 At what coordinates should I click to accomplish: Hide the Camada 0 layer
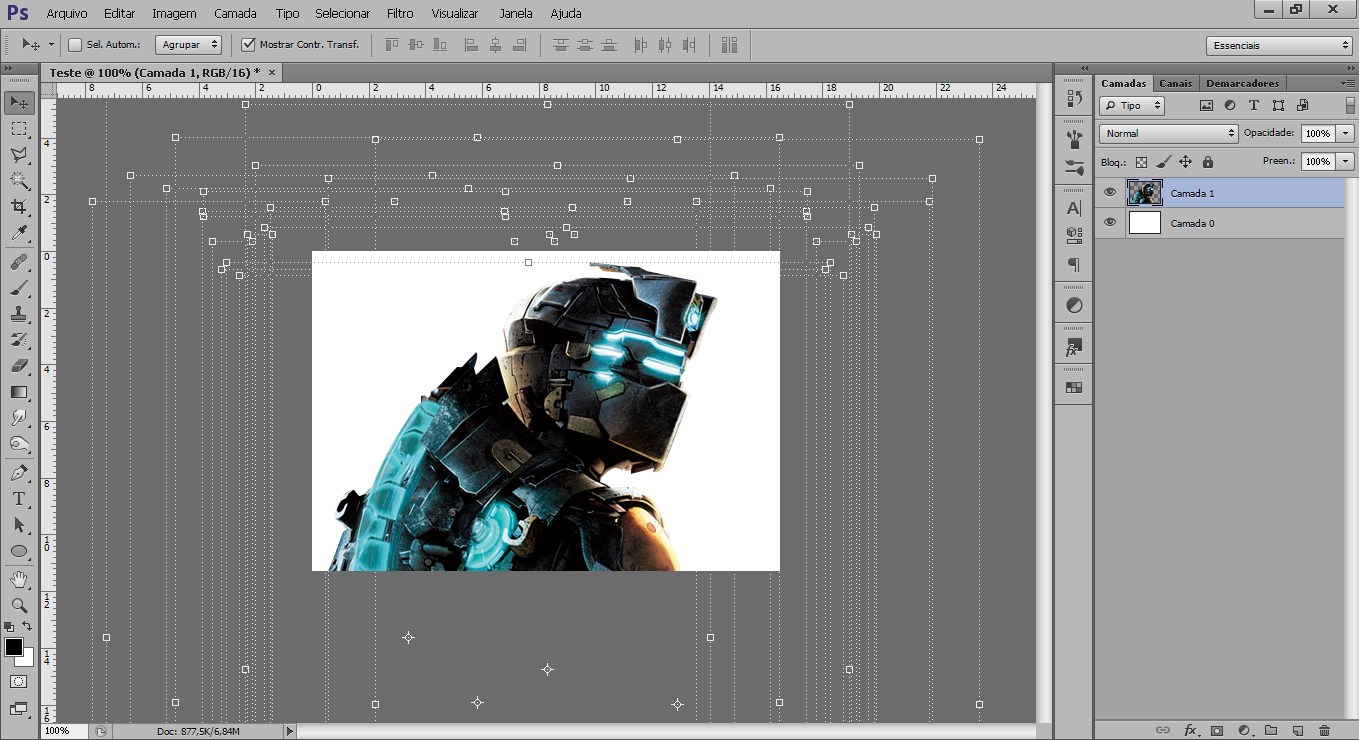tap(1110, 223)
